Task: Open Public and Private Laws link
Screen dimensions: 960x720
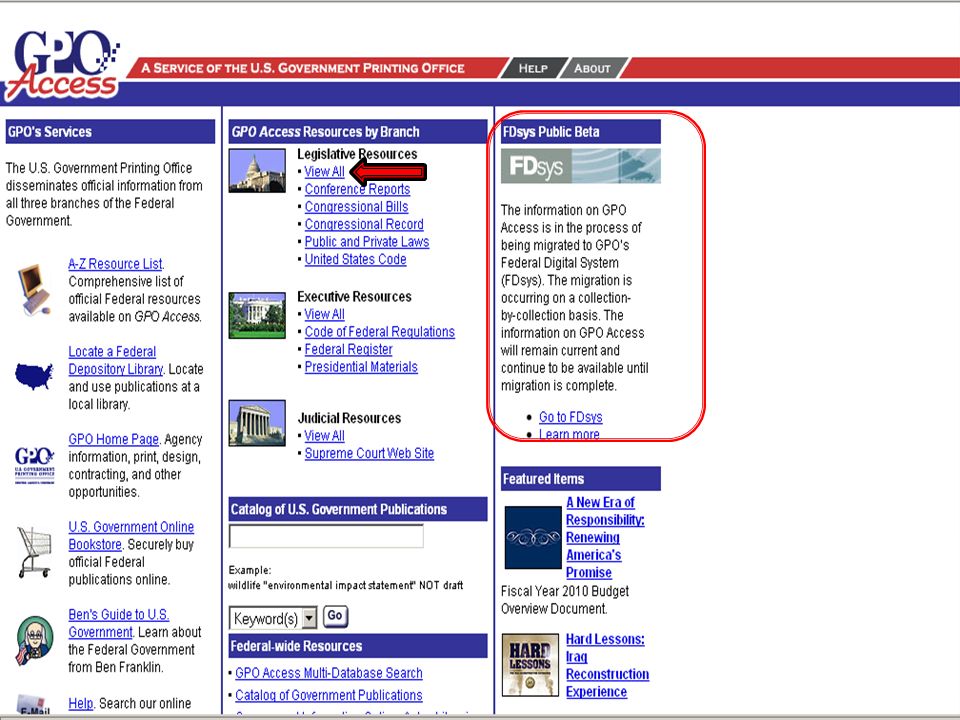Action: point(367,242)
